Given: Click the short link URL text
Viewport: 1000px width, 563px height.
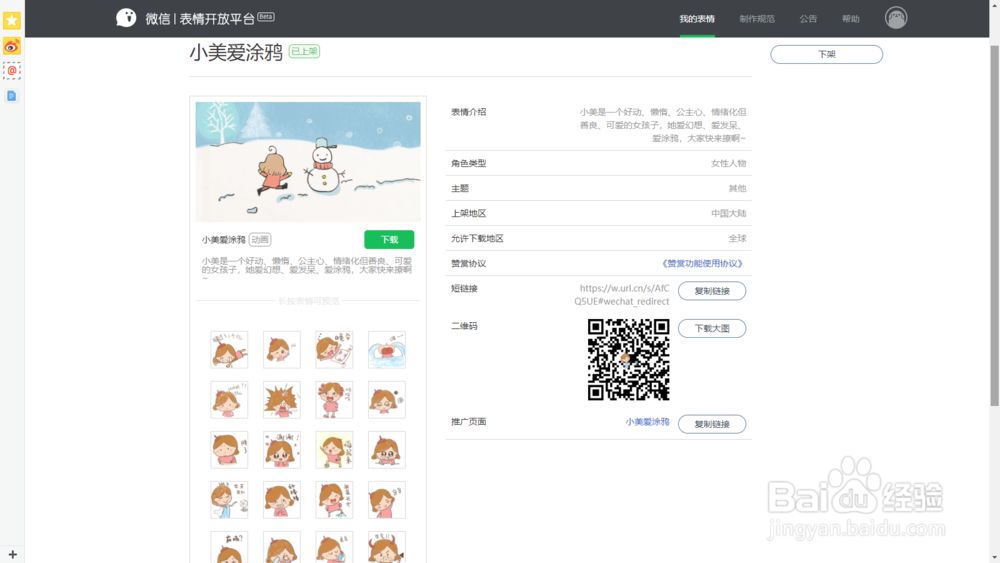Looking at the screenshot, I should click(622, 295).
